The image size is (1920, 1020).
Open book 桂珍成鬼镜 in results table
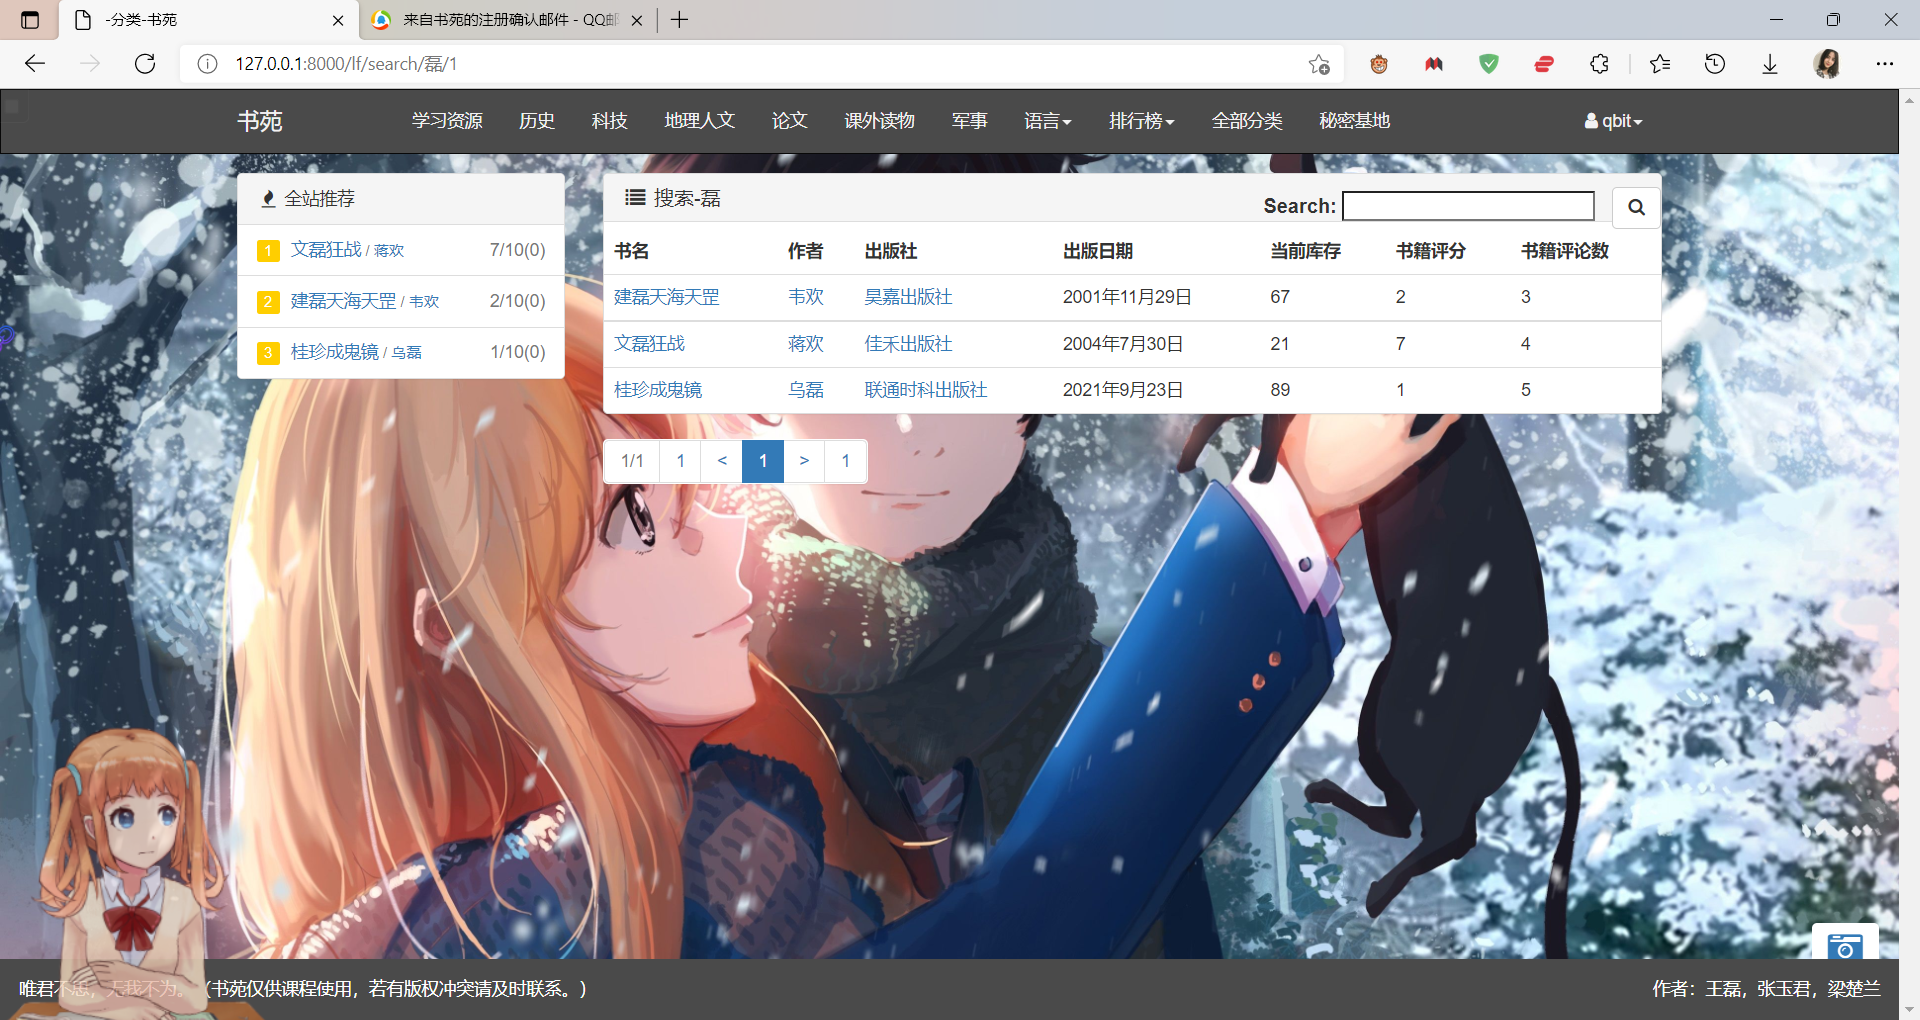[x=658, y=390]
